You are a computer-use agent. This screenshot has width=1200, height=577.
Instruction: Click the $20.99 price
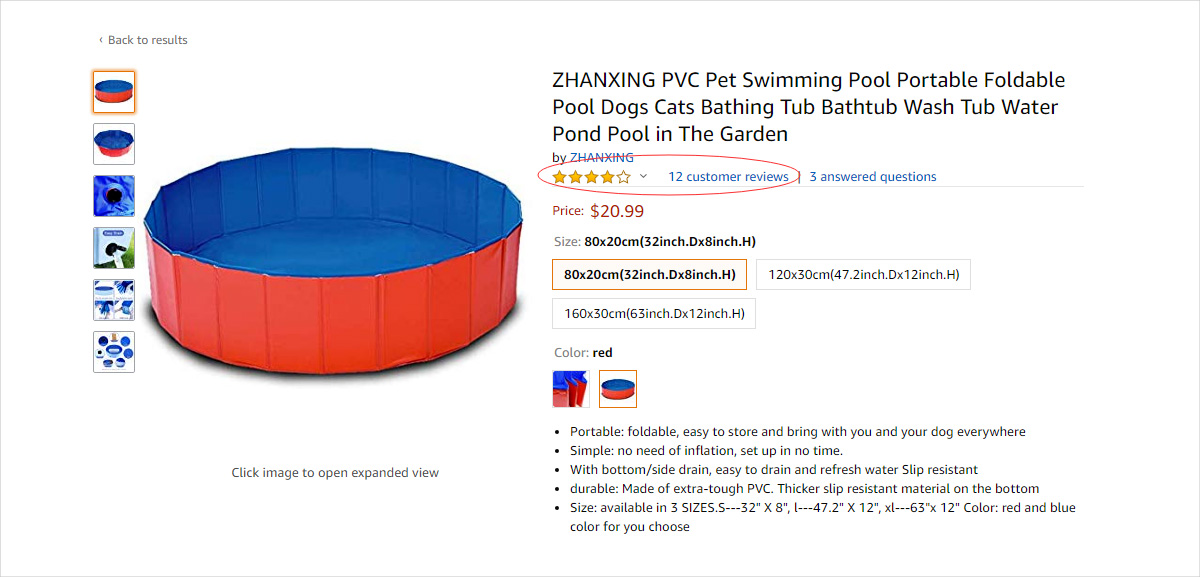point(617,211)
